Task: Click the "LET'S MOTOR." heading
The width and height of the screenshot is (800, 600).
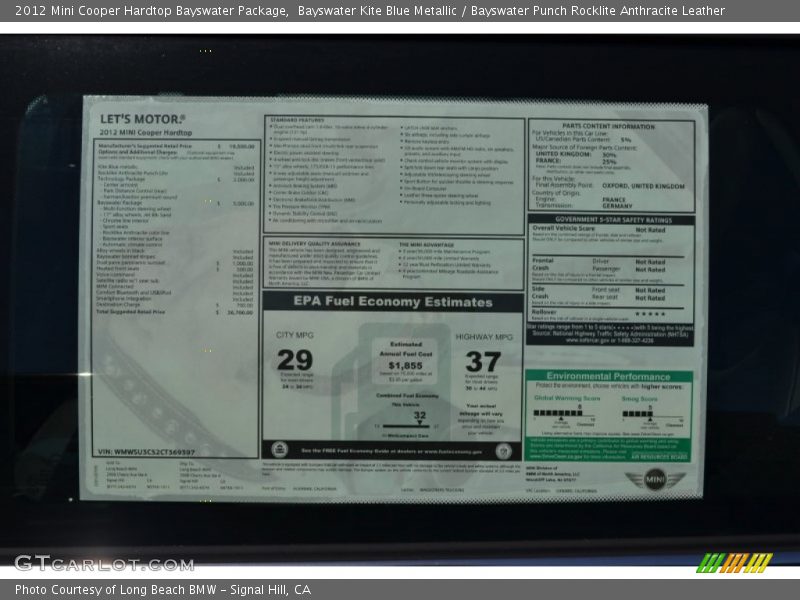Action: click(142, 119)
